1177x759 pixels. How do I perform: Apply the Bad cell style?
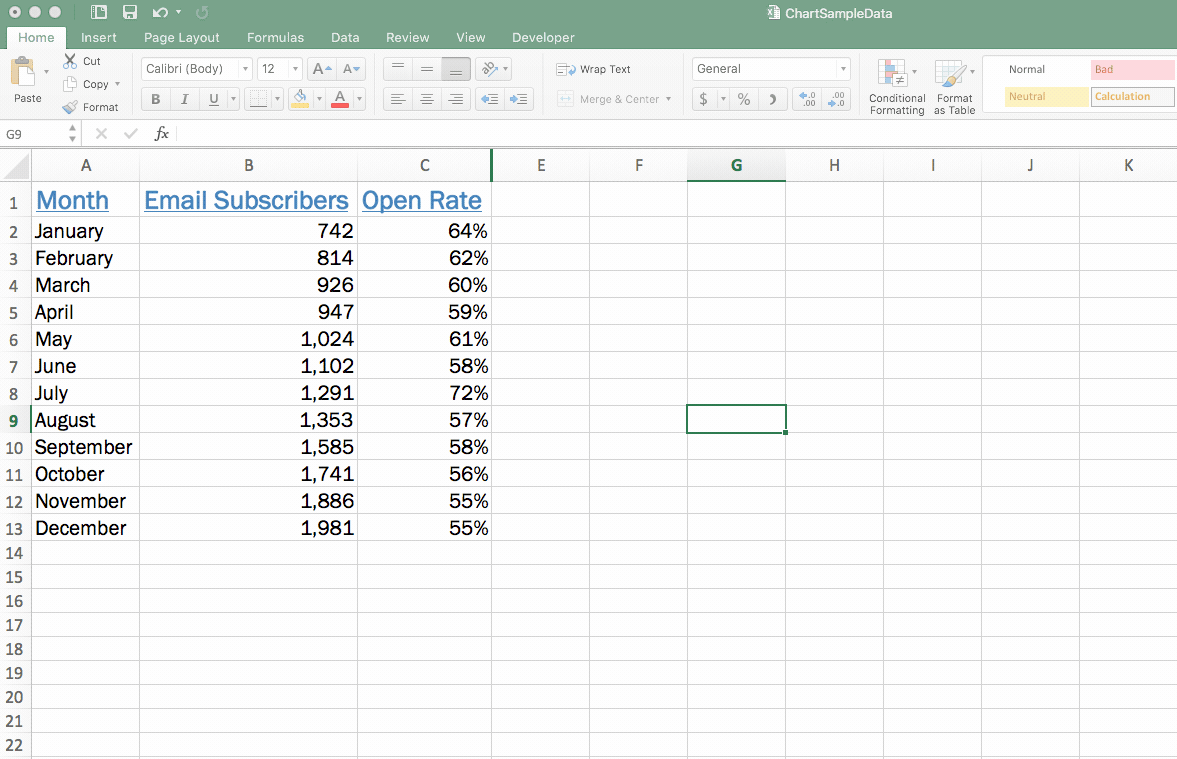point(1130,69)
